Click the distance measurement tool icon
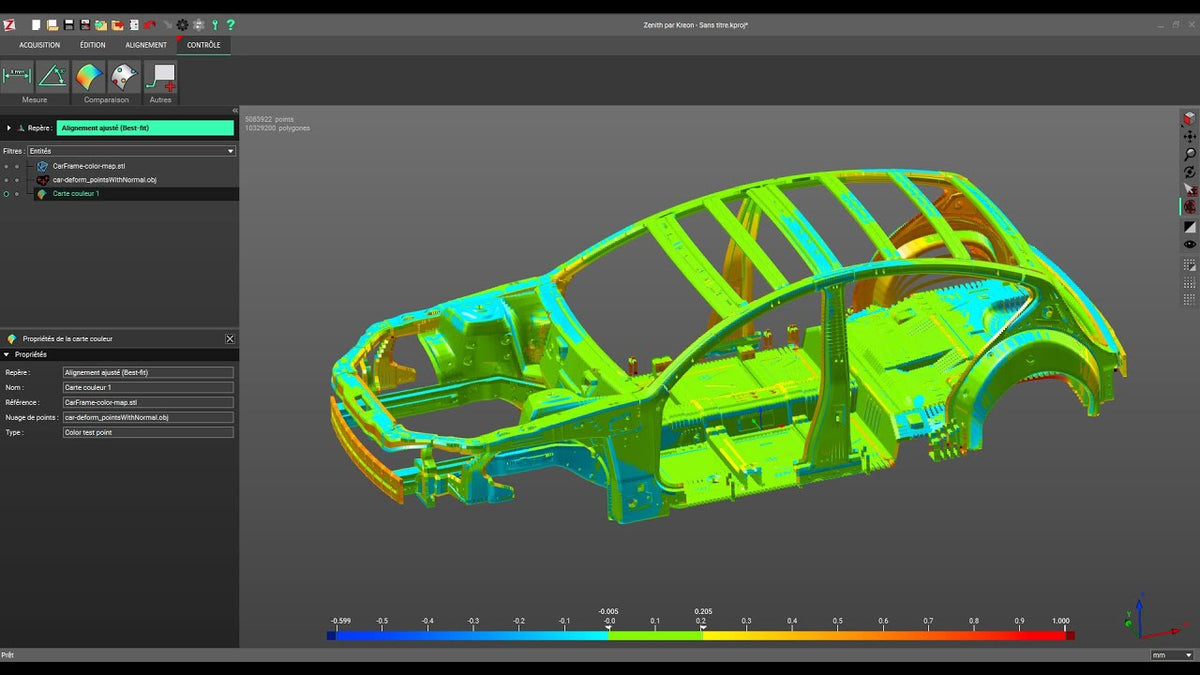The height and width of the screenshot is (675, 1200). (17, 77)
